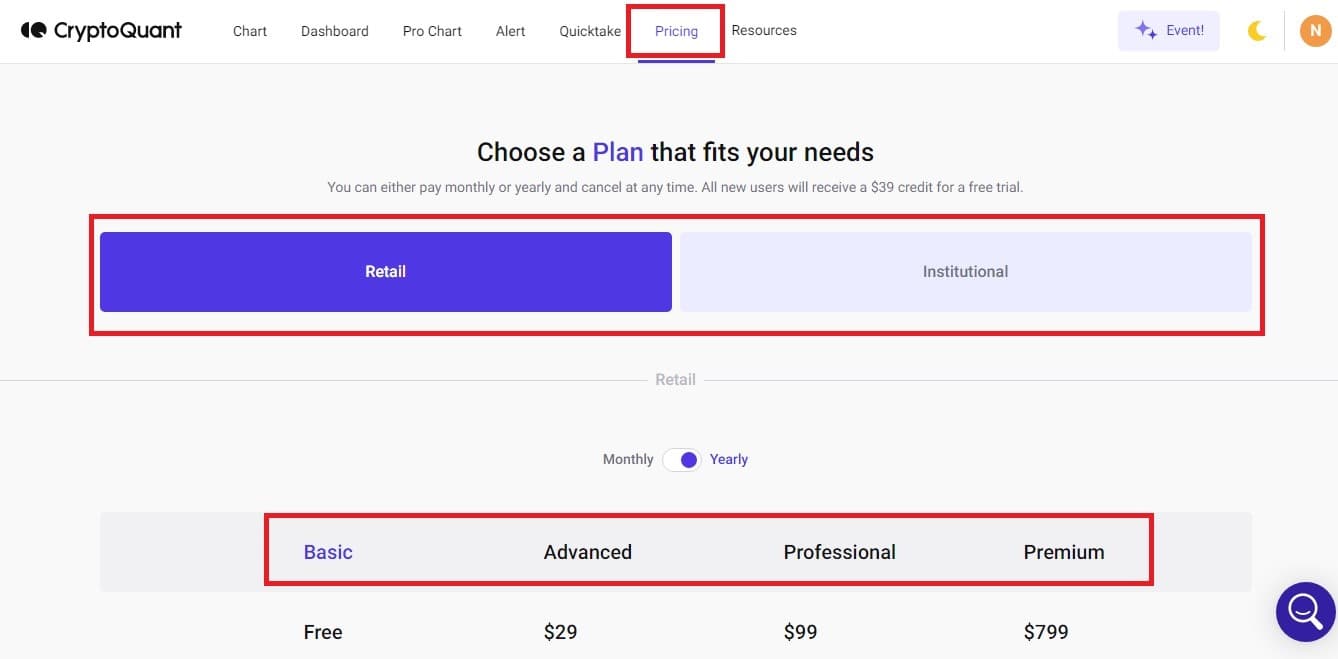Image resolution: width=1338 pixels, height=659 pixels.
Task: Select the Retail plan button
Action: (386, 272)
